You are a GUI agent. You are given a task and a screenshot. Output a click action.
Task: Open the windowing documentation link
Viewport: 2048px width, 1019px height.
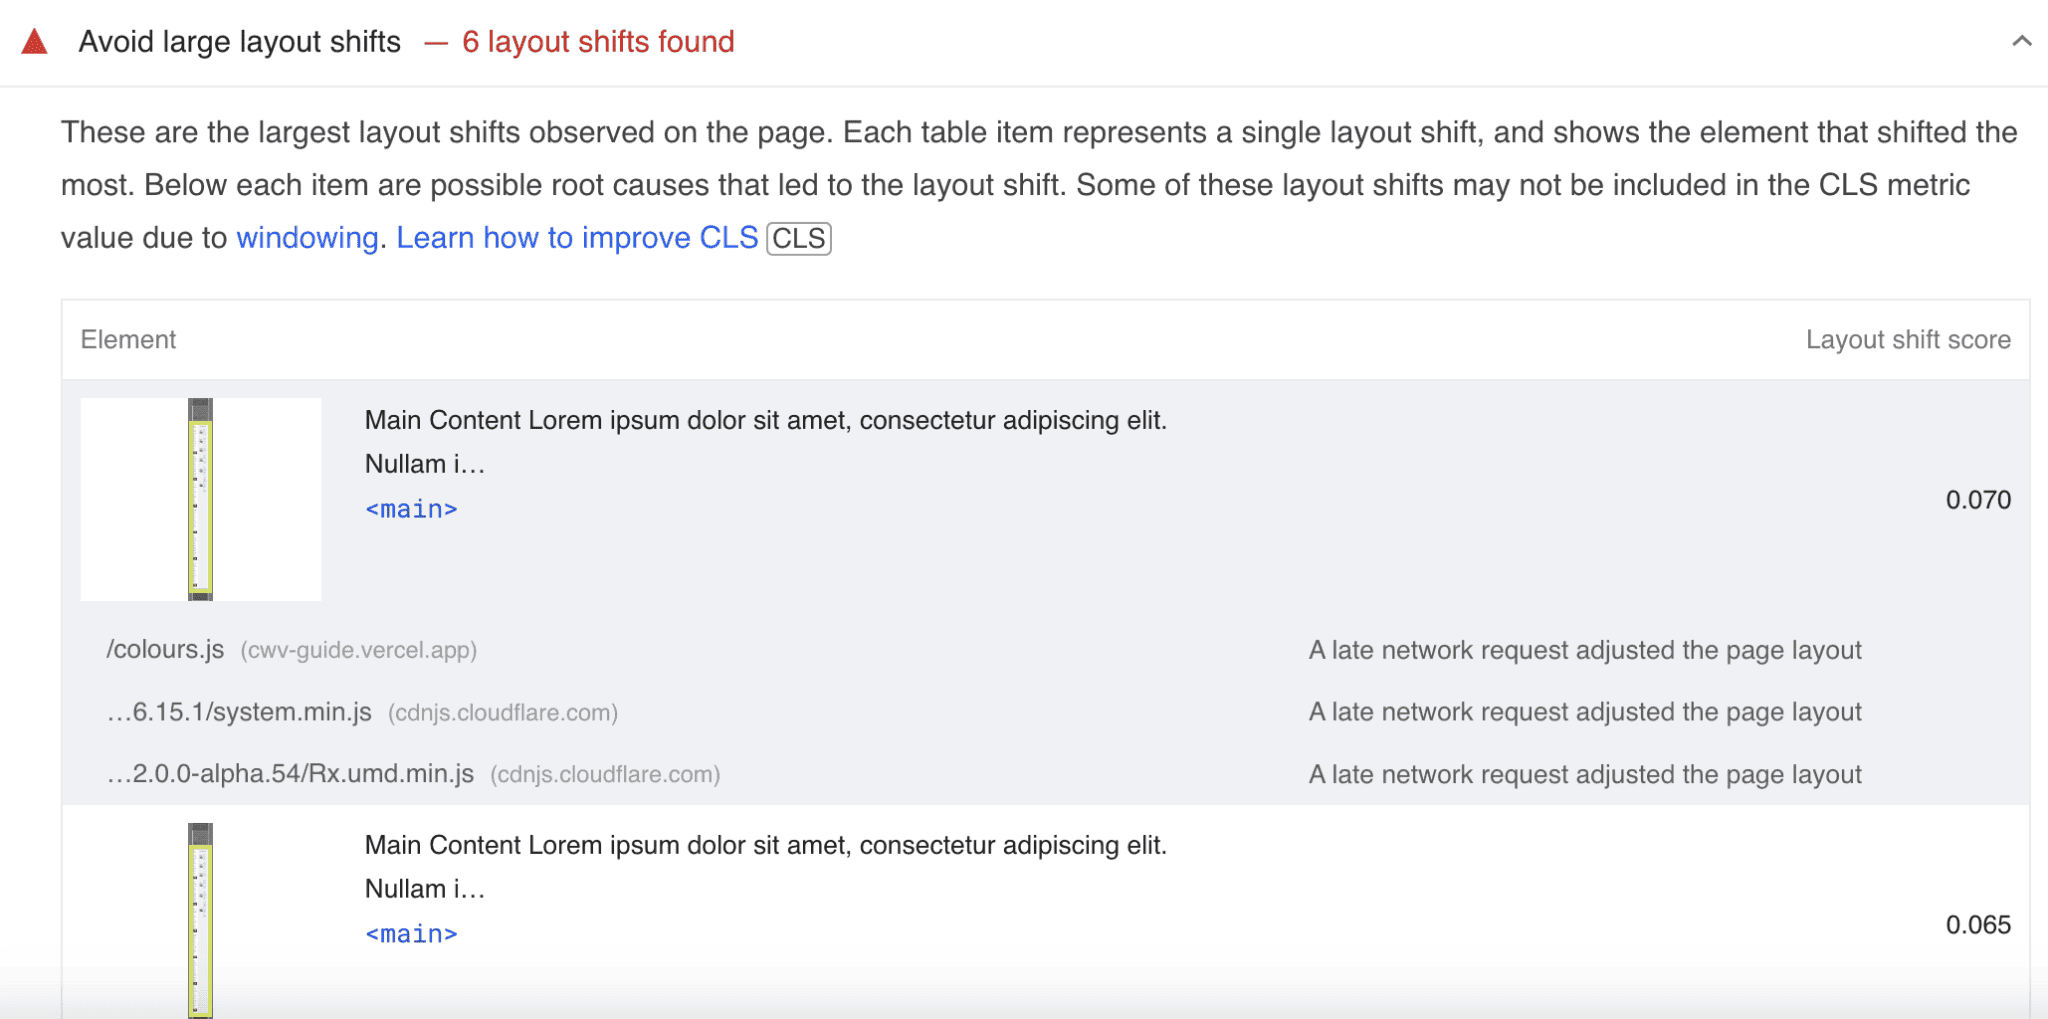point(306,237)
